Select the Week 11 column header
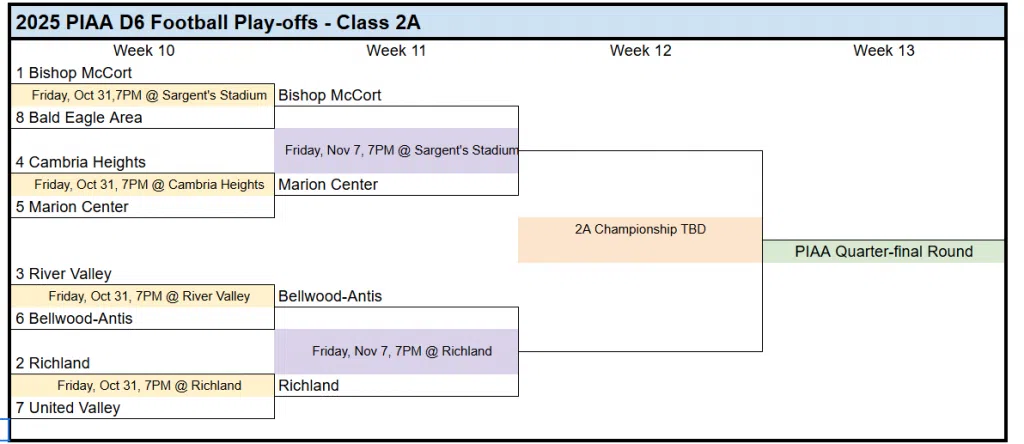This screenshot has height=444, width=1024. point(396,51)
